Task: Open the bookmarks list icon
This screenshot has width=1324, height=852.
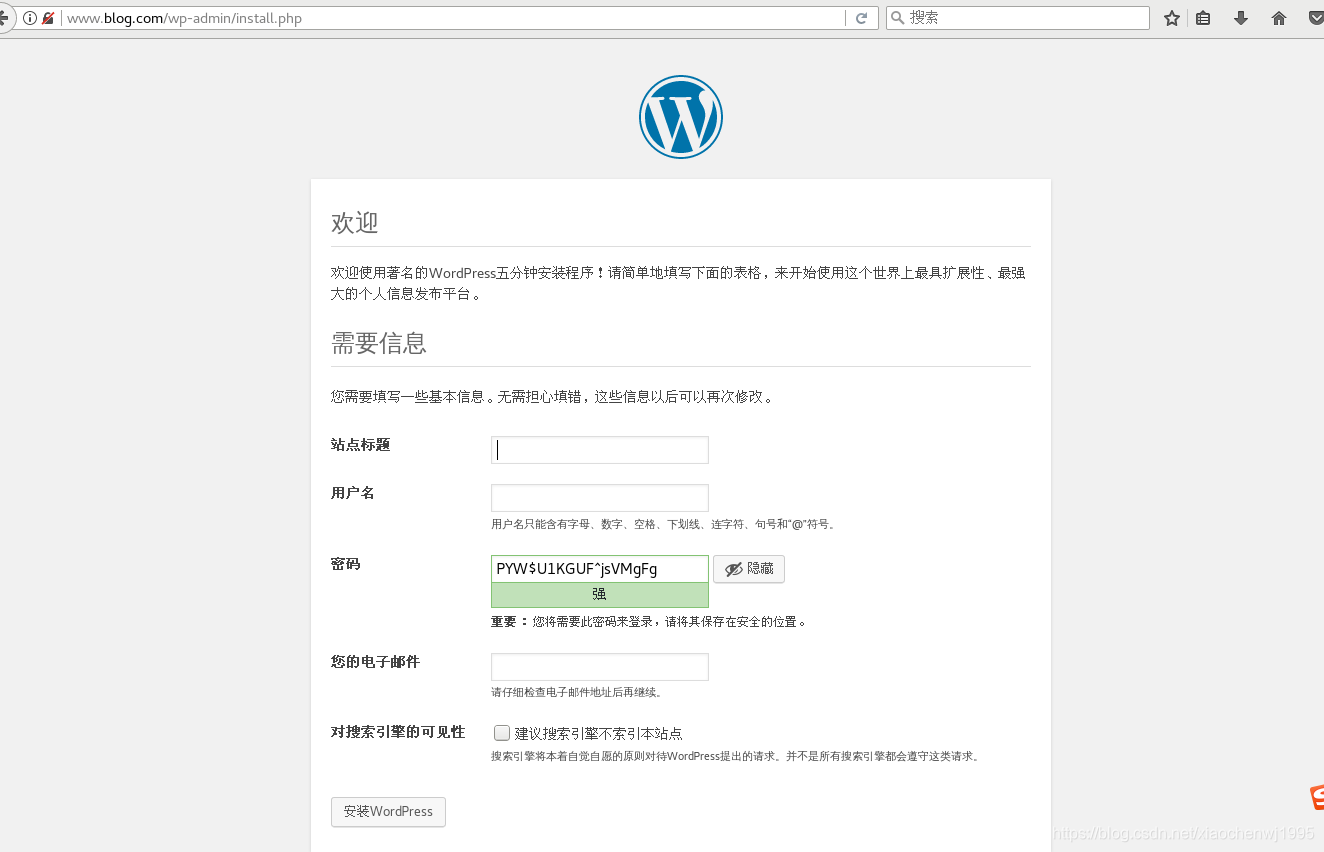Action: (1203, 18)
